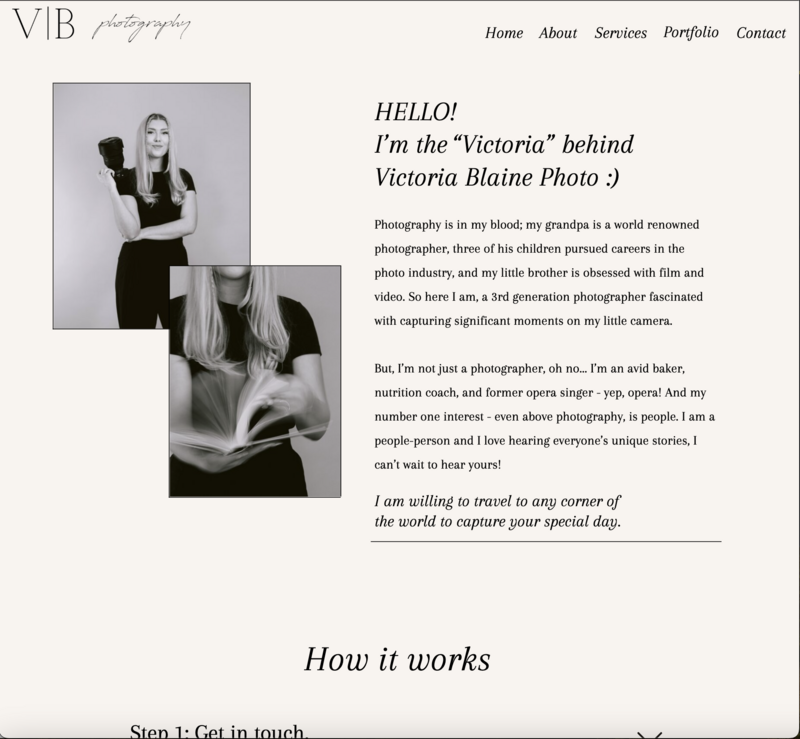Select Contact in the navigation bar
This screenshot has width=800, height=739.
(x=761, y=33)
